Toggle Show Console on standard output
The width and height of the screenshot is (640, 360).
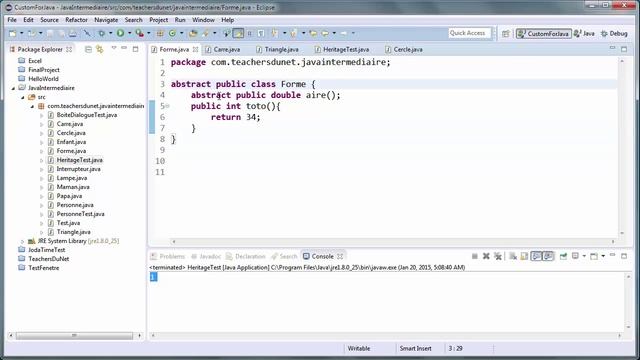point(536,256)
